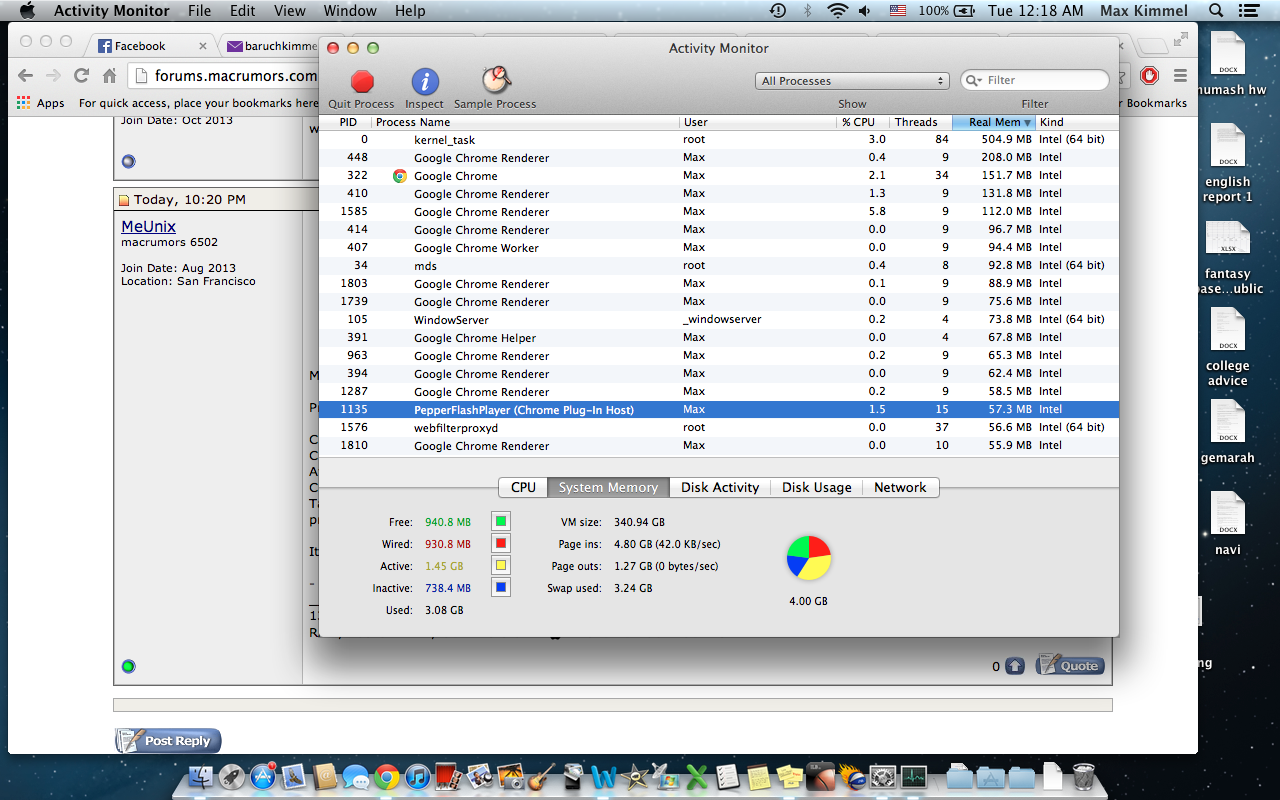Open the Window menu in menu bar
Image resolution: width=1280 pixels, height=800 pixels.
click(x=350, y=11)
